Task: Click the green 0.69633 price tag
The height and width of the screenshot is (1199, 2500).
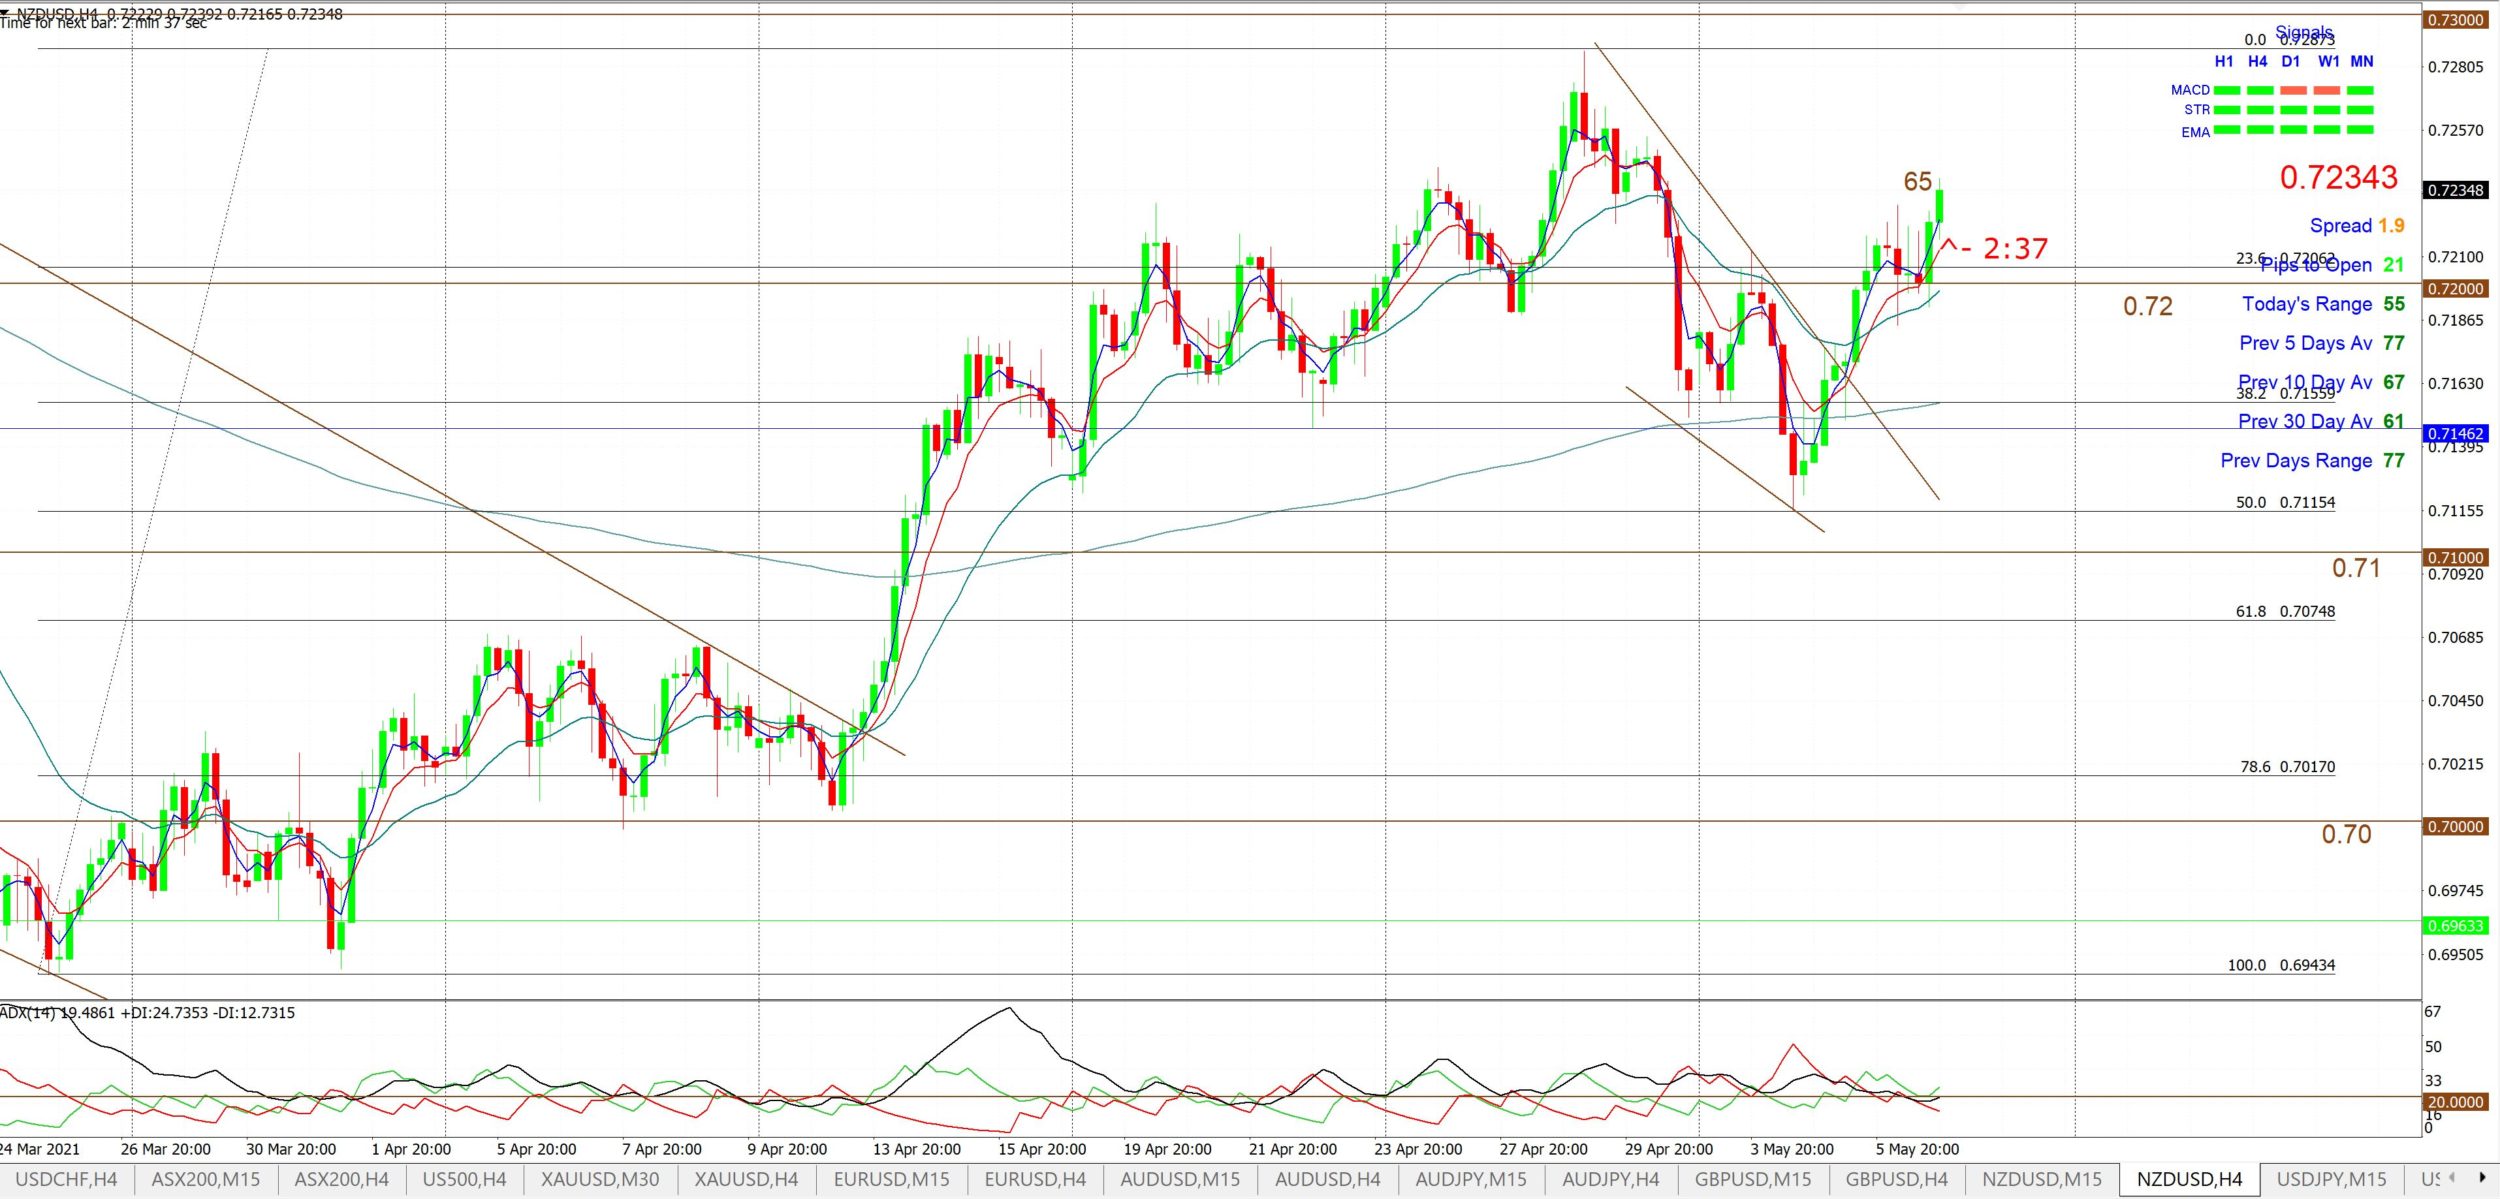Action: click(x=2456, y=926)
